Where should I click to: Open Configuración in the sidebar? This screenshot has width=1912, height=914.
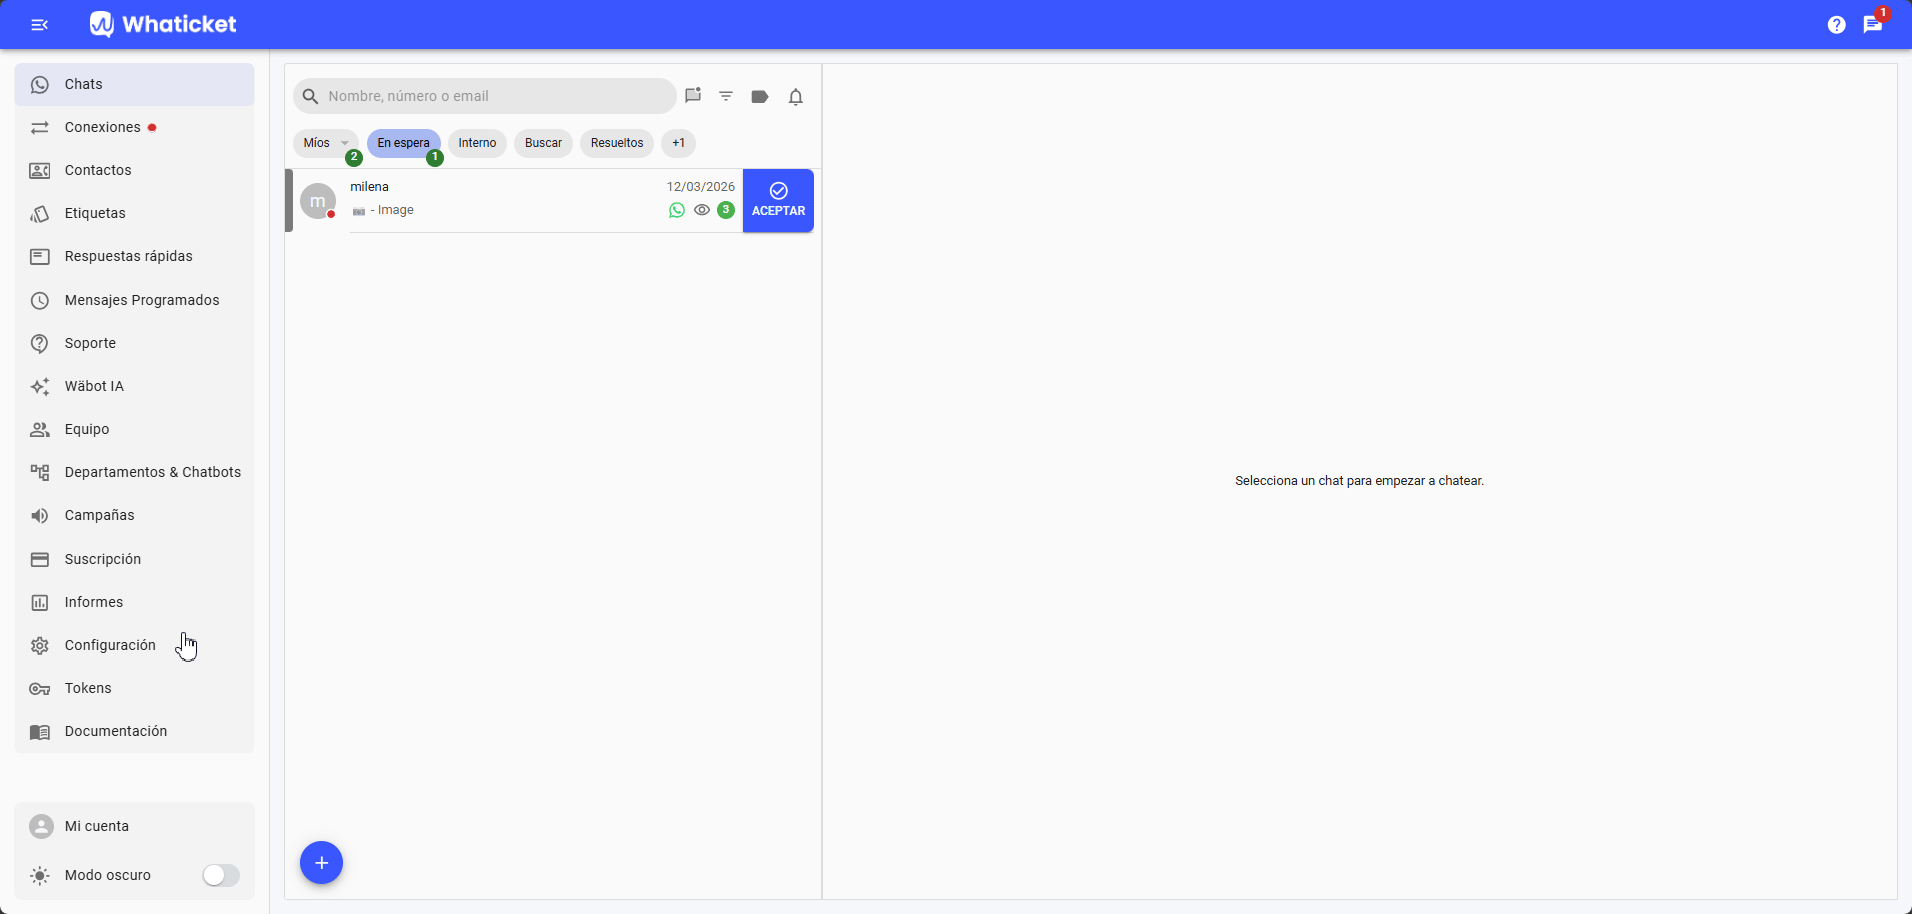point(135,645)
